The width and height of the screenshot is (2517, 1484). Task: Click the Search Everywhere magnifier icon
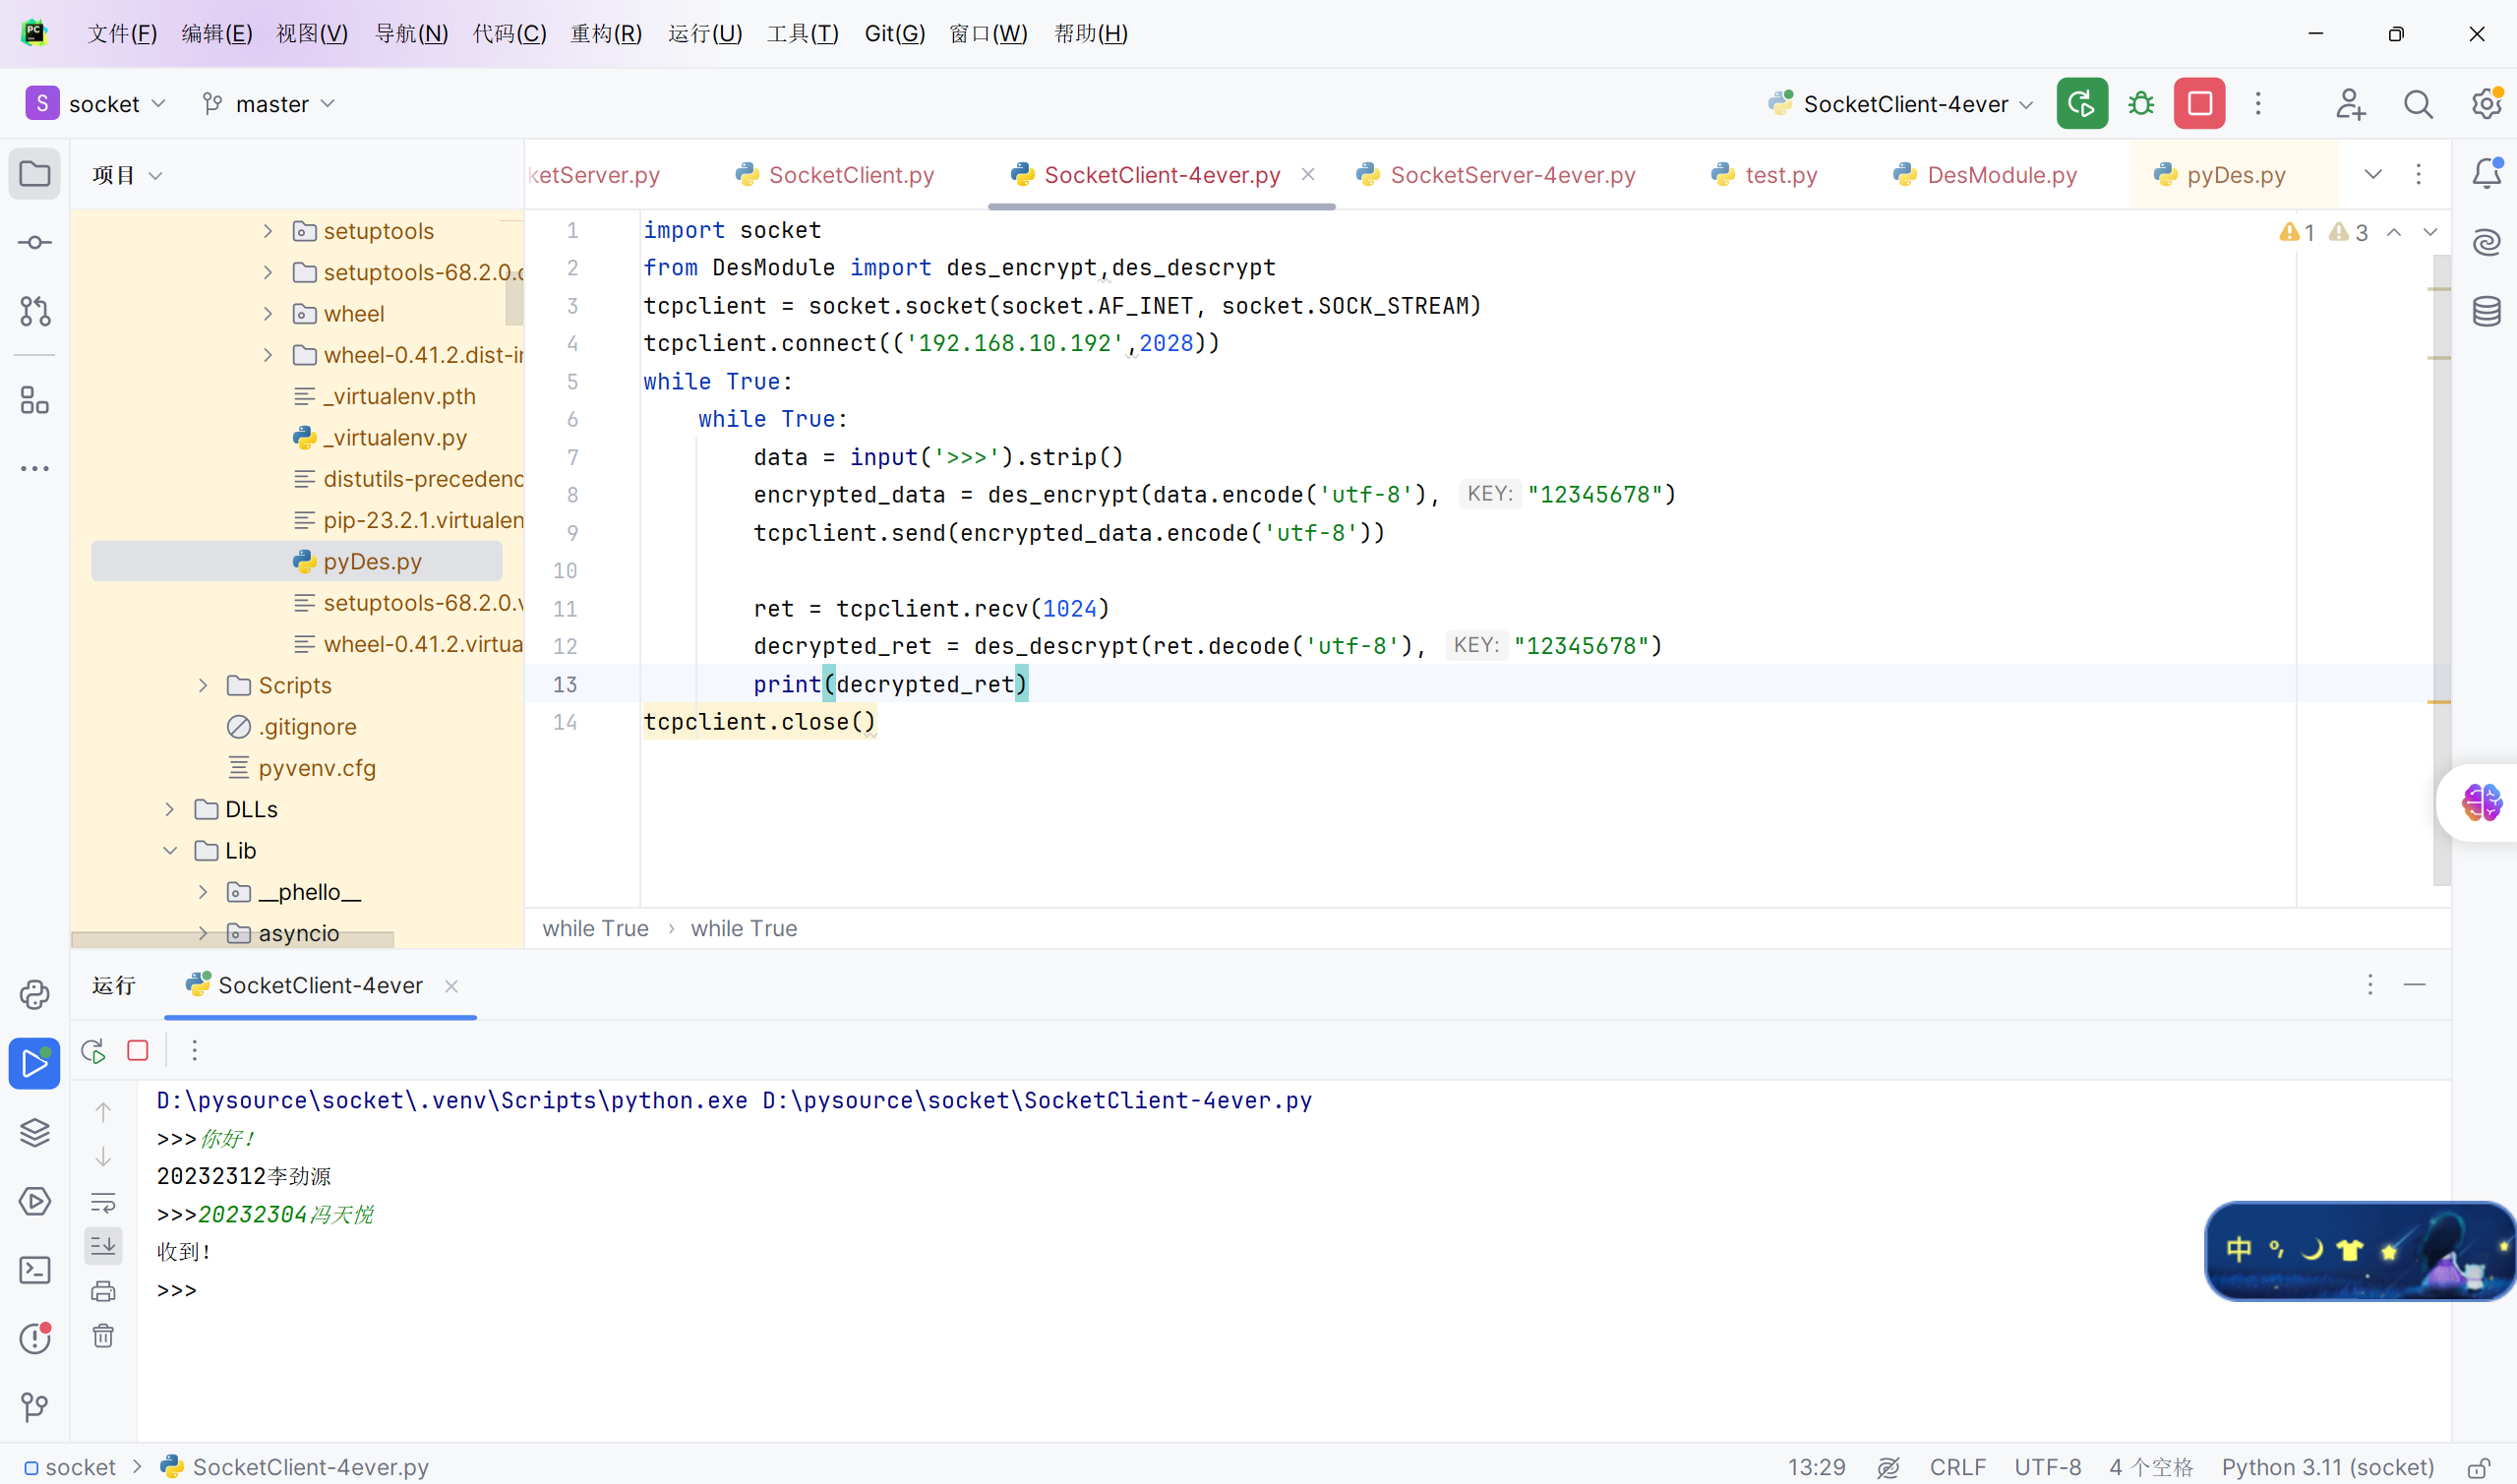[2418, 104]
